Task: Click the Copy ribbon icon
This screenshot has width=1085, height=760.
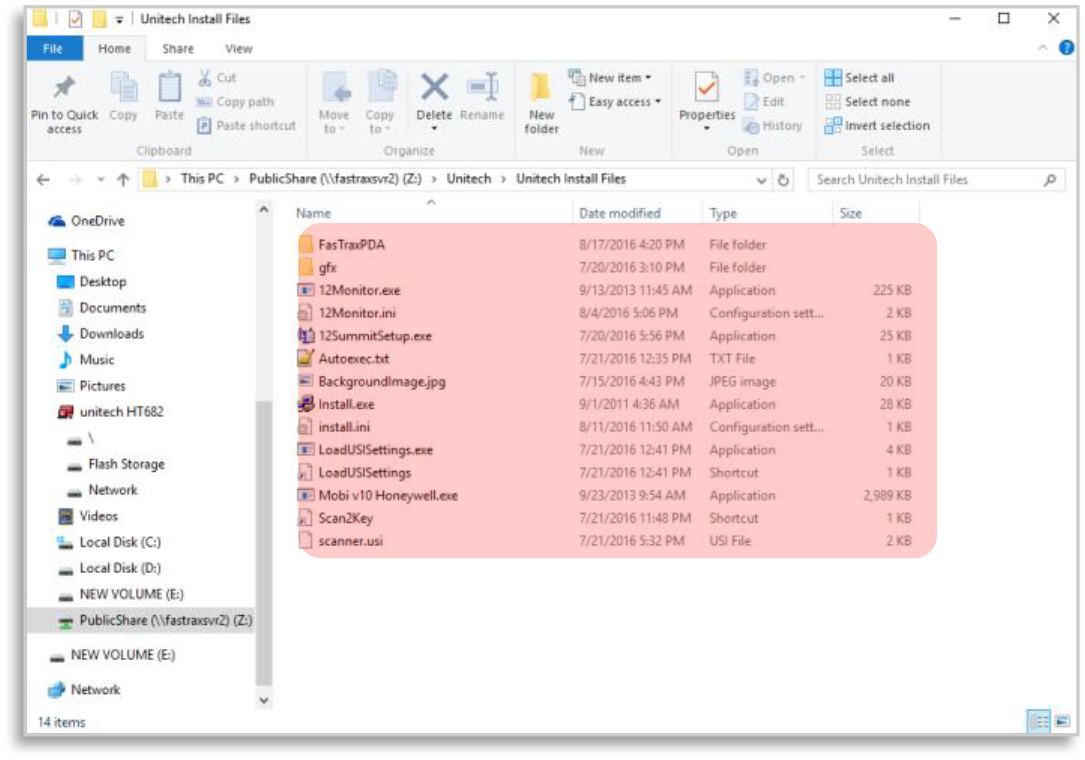Action: (x=124, y=88)
